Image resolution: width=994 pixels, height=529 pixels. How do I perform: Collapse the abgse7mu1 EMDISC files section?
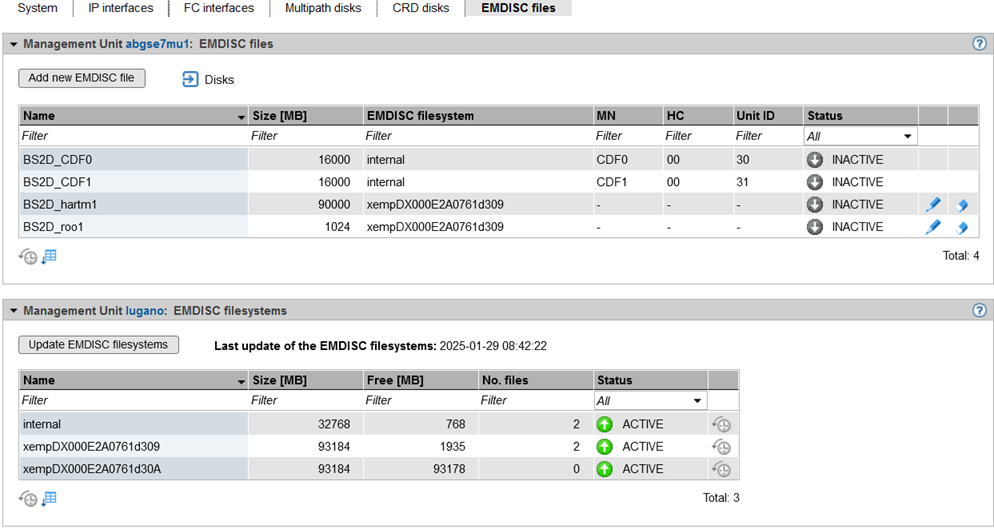point(13,44)
